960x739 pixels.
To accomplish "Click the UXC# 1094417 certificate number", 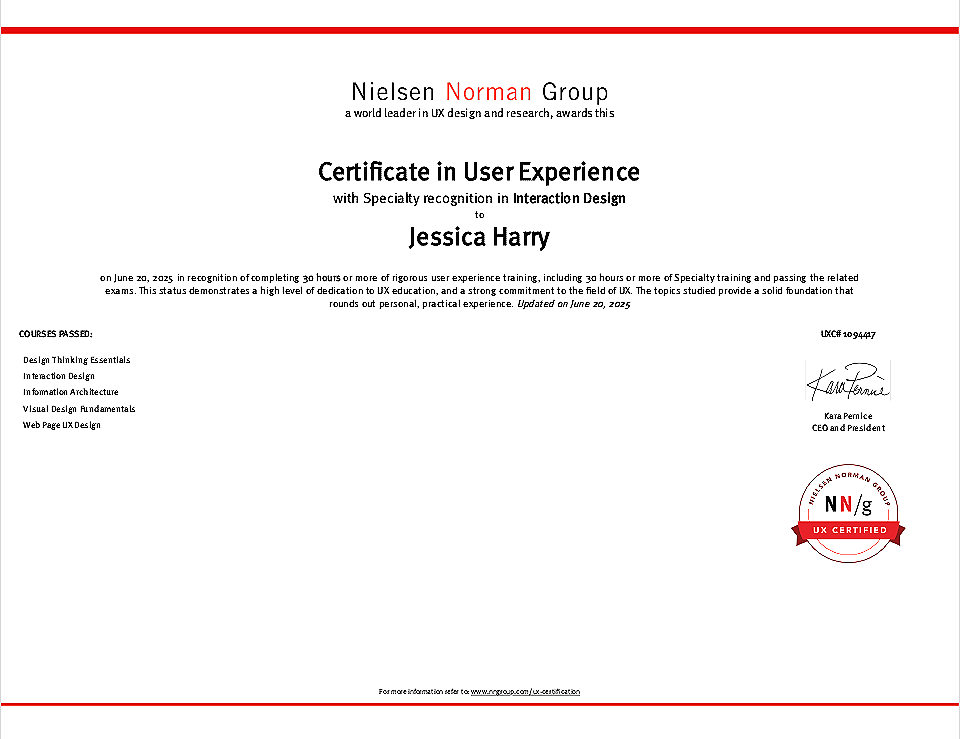I will [848, 334].
